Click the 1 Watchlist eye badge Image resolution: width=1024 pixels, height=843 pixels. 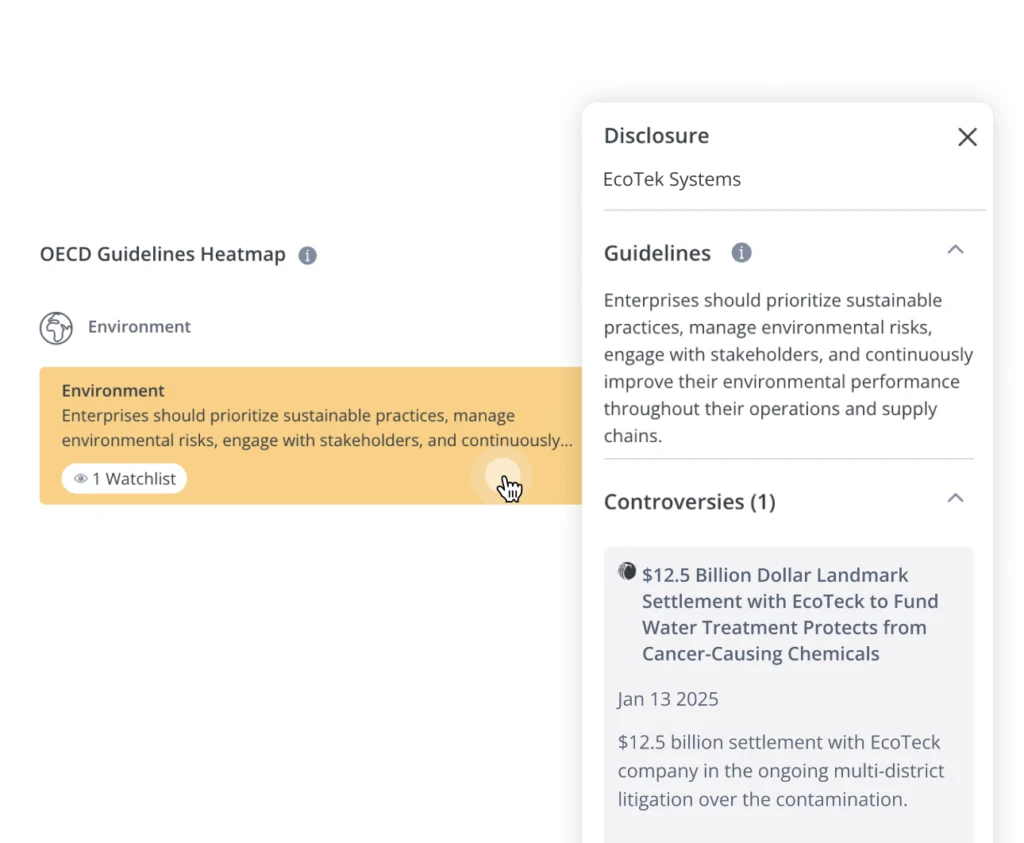(x=124, y=479)
